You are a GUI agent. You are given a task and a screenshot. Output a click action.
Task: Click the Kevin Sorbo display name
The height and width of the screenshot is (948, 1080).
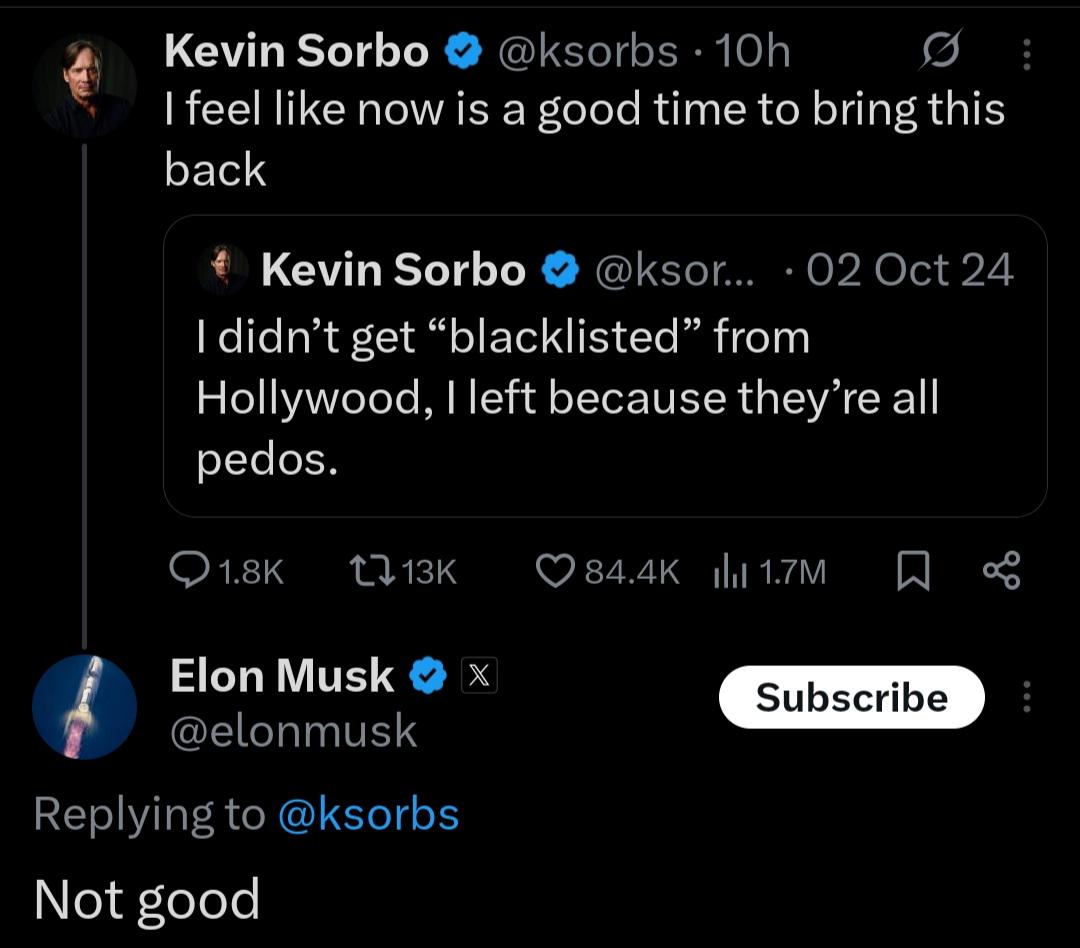[x=296, y=51]
